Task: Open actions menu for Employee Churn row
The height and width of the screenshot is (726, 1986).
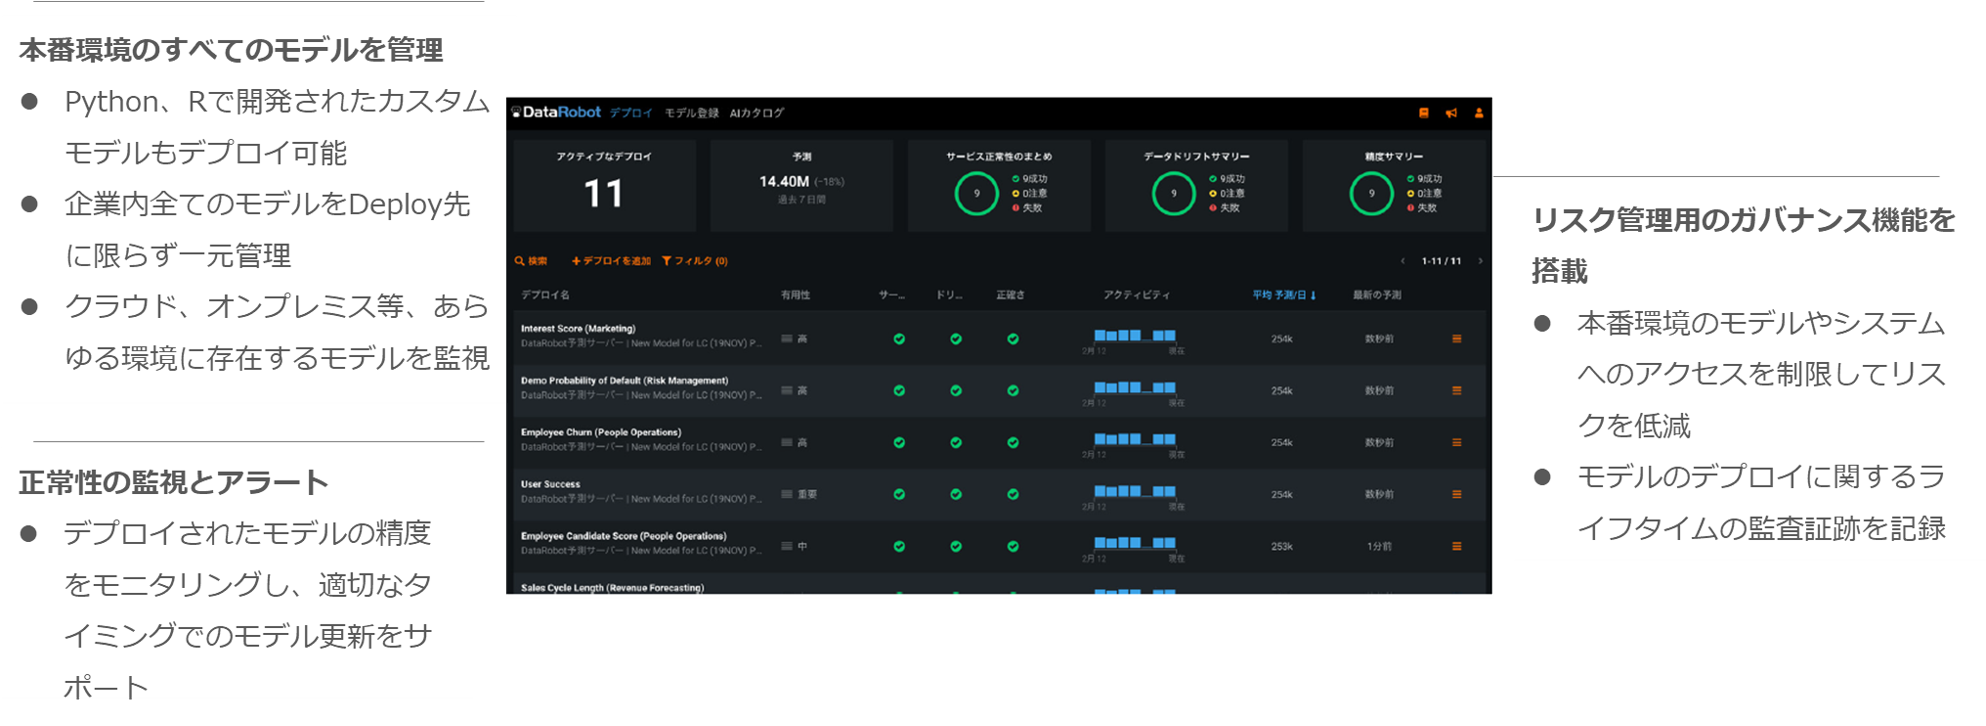Action: click(1457, 443)
